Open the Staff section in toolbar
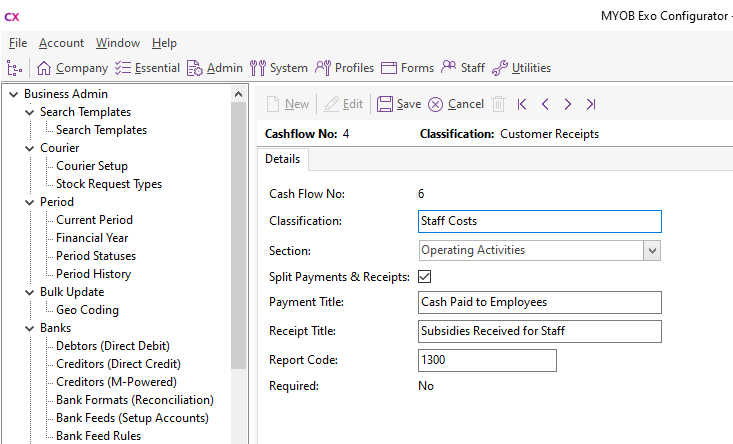The width and height of the screenshot is (733, 444). (x=449, y=68)
